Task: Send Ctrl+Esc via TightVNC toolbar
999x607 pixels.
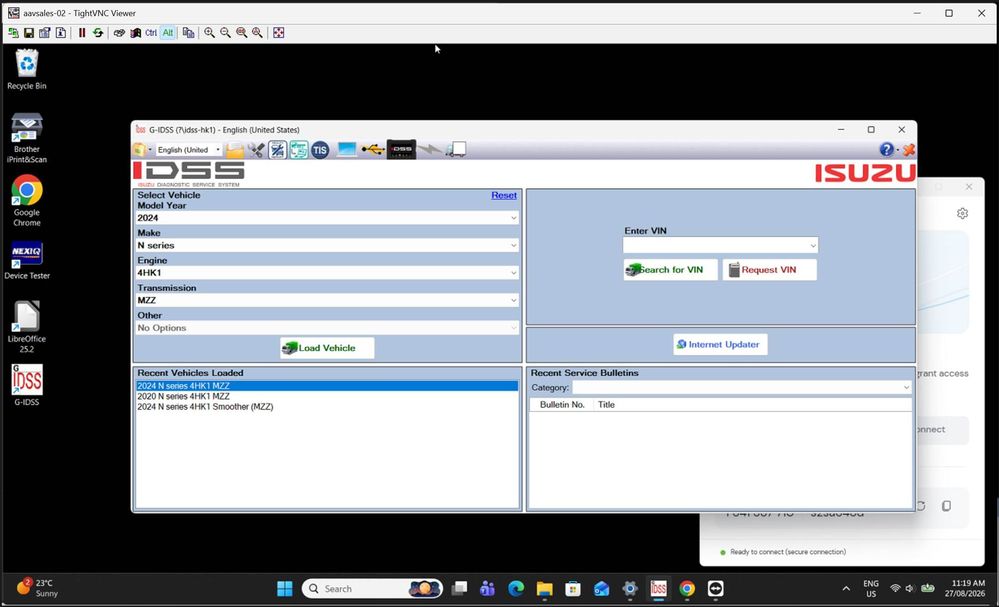Action: (135, 32)
